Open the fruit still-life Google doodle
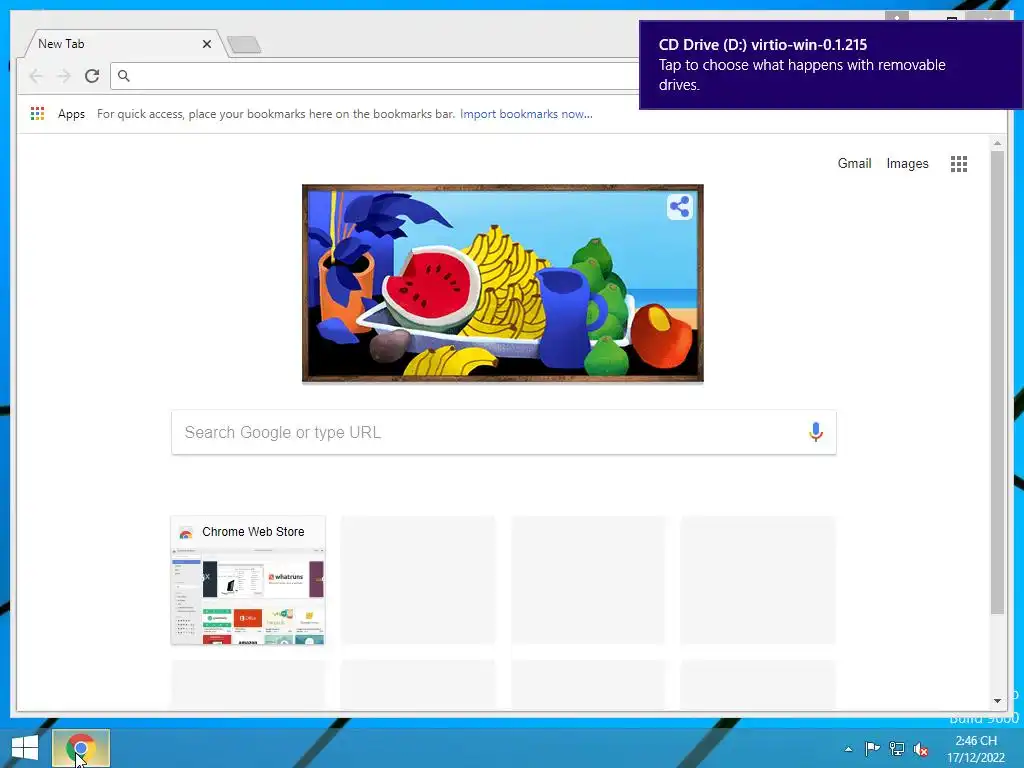Viewport: 1024px width, 768px height. [502, 283]
